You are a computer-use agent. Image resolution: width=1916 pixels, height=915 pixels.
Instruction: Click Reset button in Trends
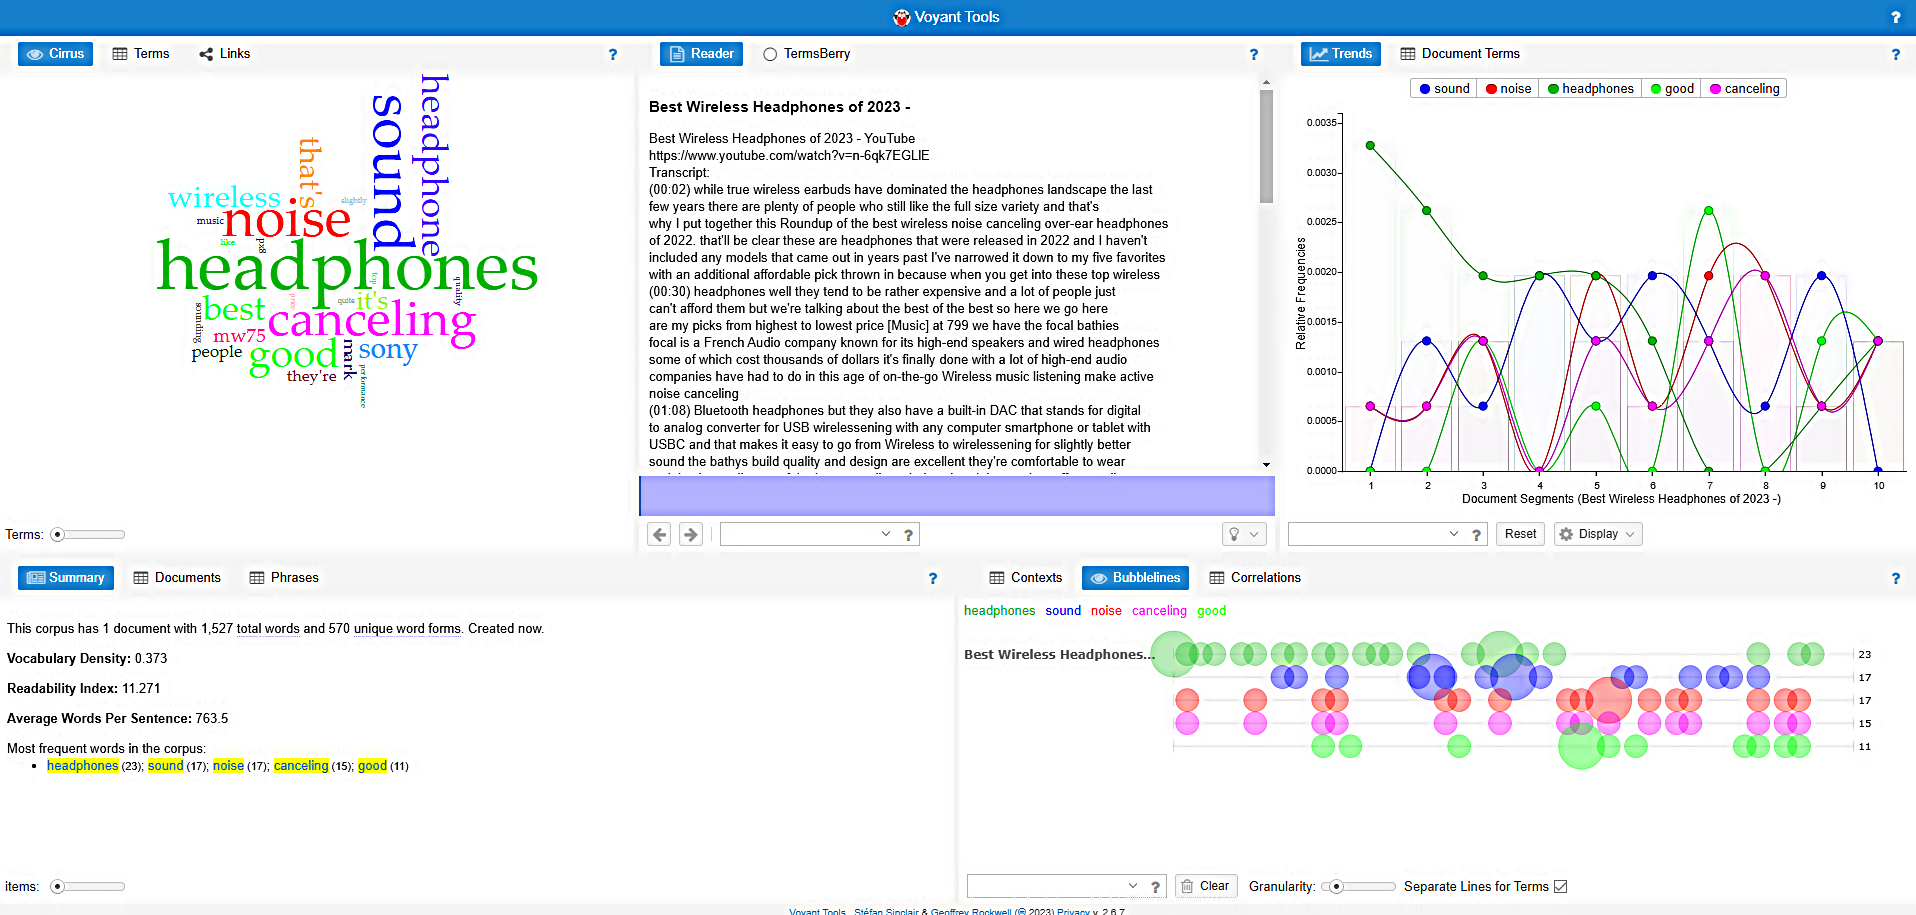tap(1520, 534)
